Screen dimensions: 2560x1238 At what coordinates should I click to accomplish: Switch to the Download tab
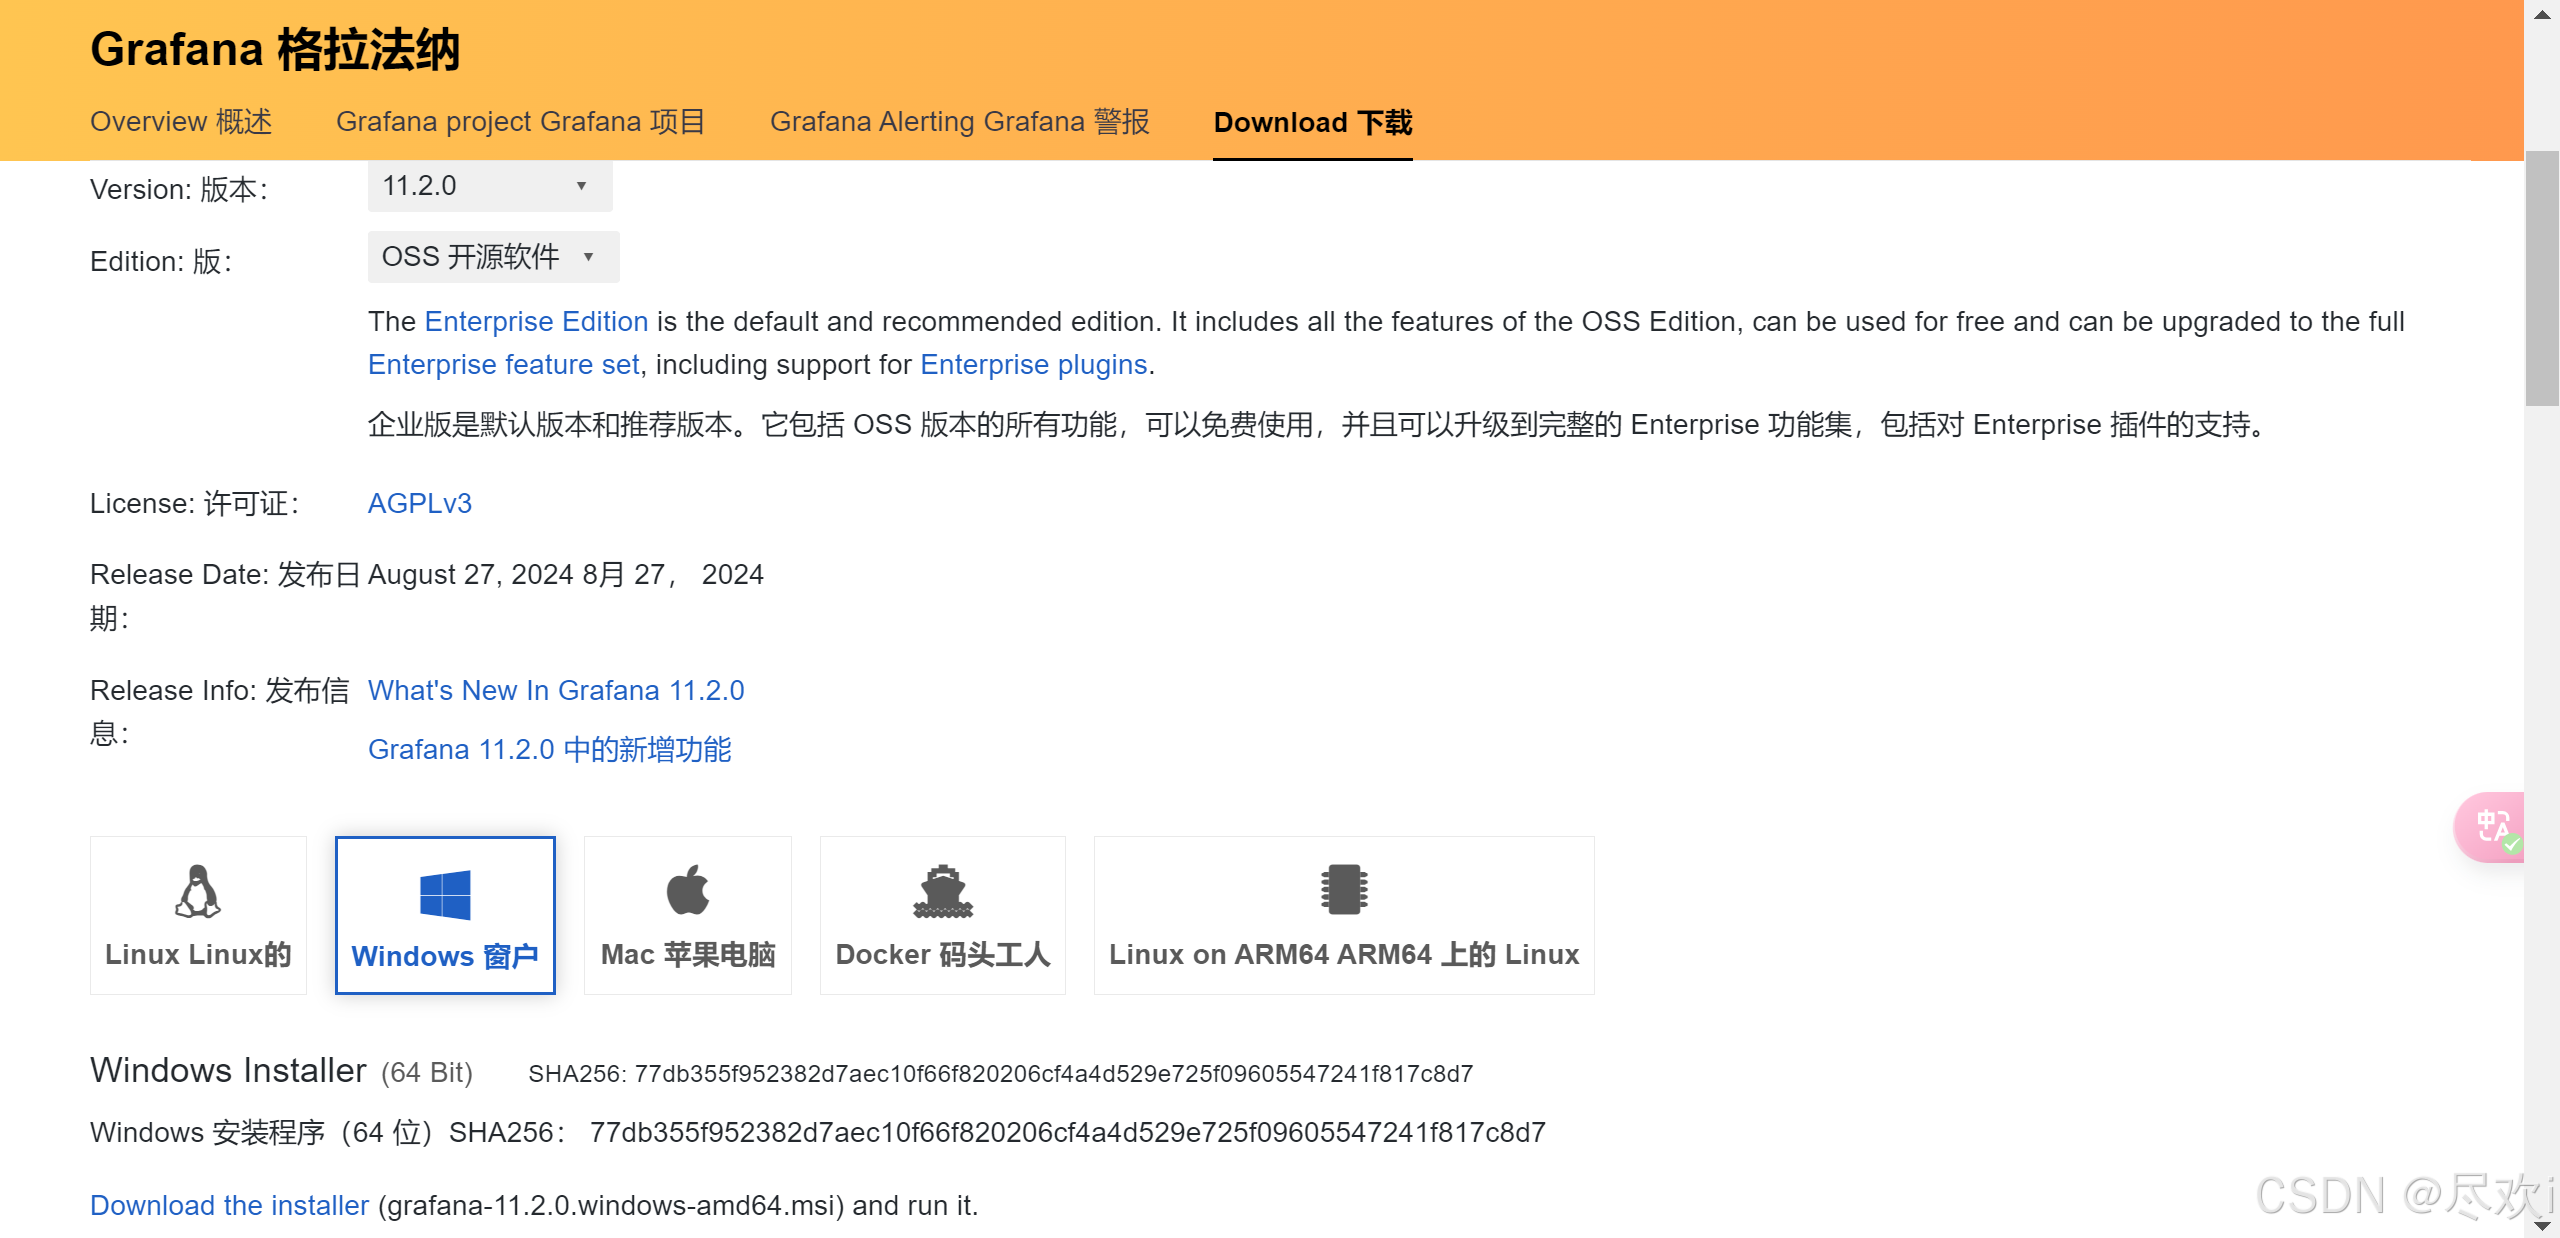point(1313,123)
